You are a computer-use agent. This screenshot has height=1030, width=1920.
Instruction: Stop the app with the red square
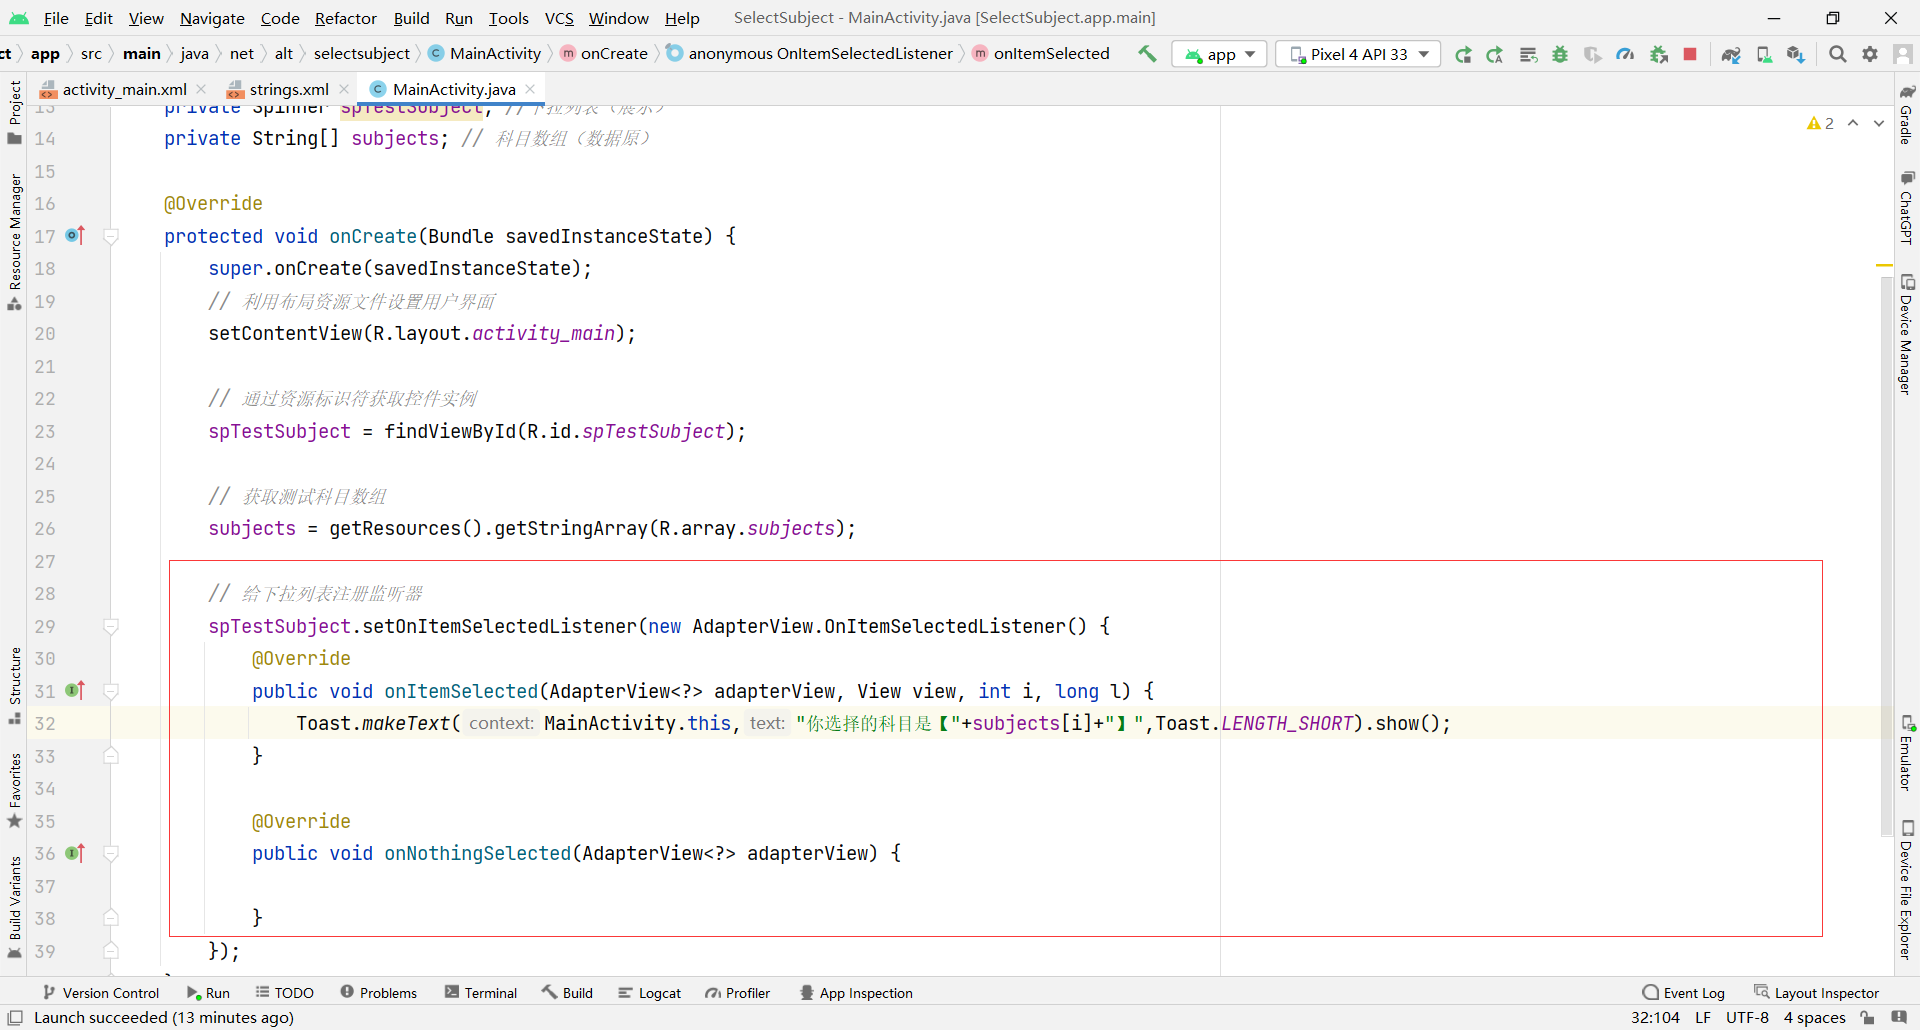(1690, 54)
